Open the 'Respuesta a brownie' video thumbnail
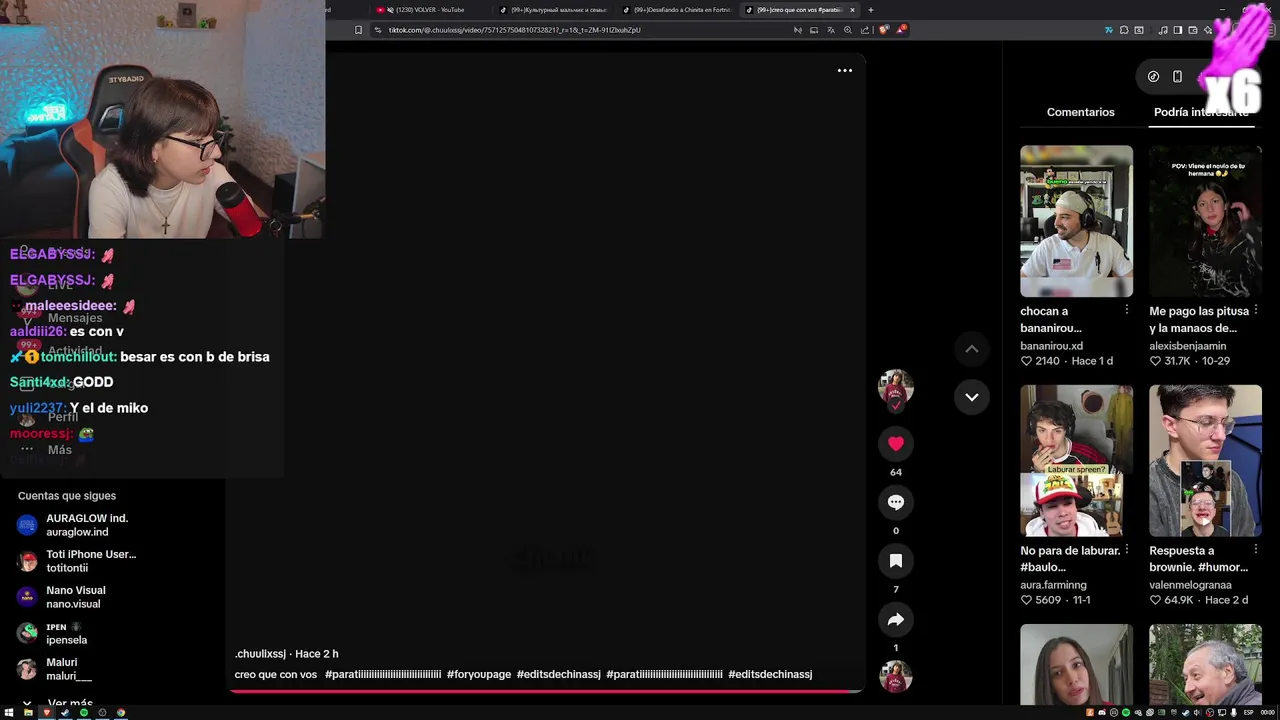 (1205, 461)
